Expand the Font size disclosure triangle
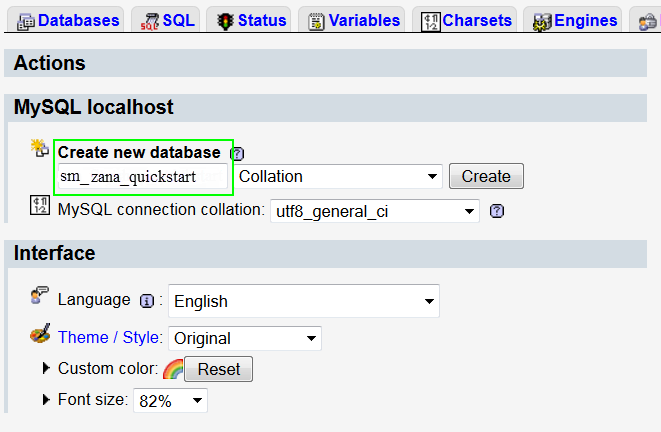Viewport: 661px width, 432px height. (46, 399)
